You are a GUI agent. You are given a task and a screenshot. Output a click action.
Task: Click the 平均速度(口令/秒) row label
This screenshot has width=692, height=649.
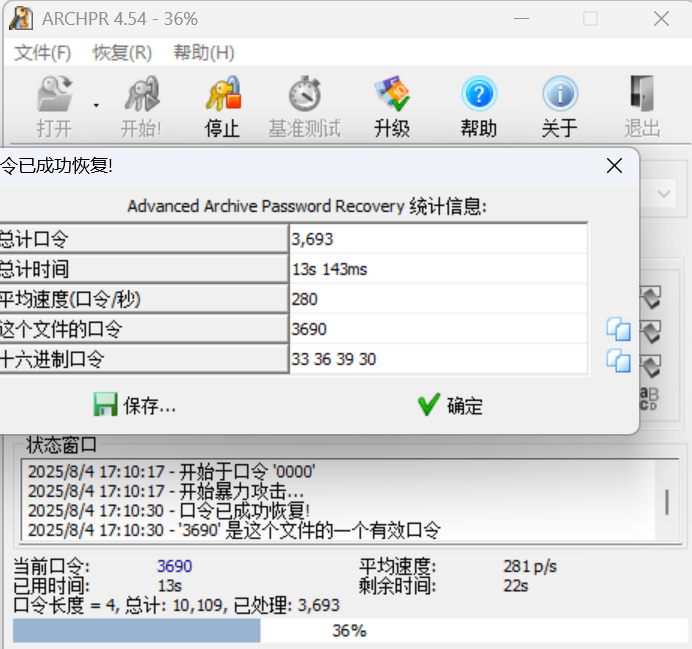(144, 299)
